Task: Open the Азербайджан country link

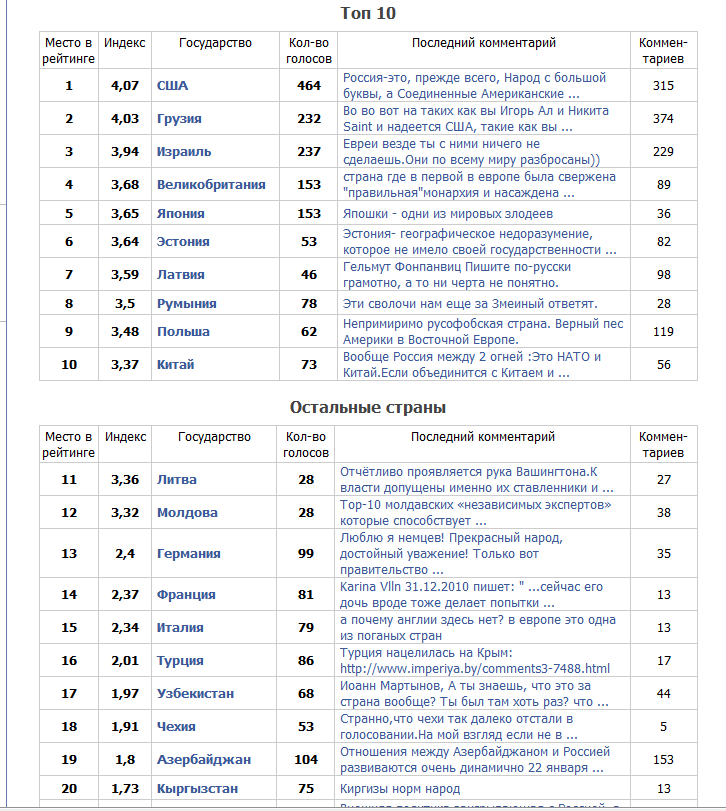Action: pos(204,760)
